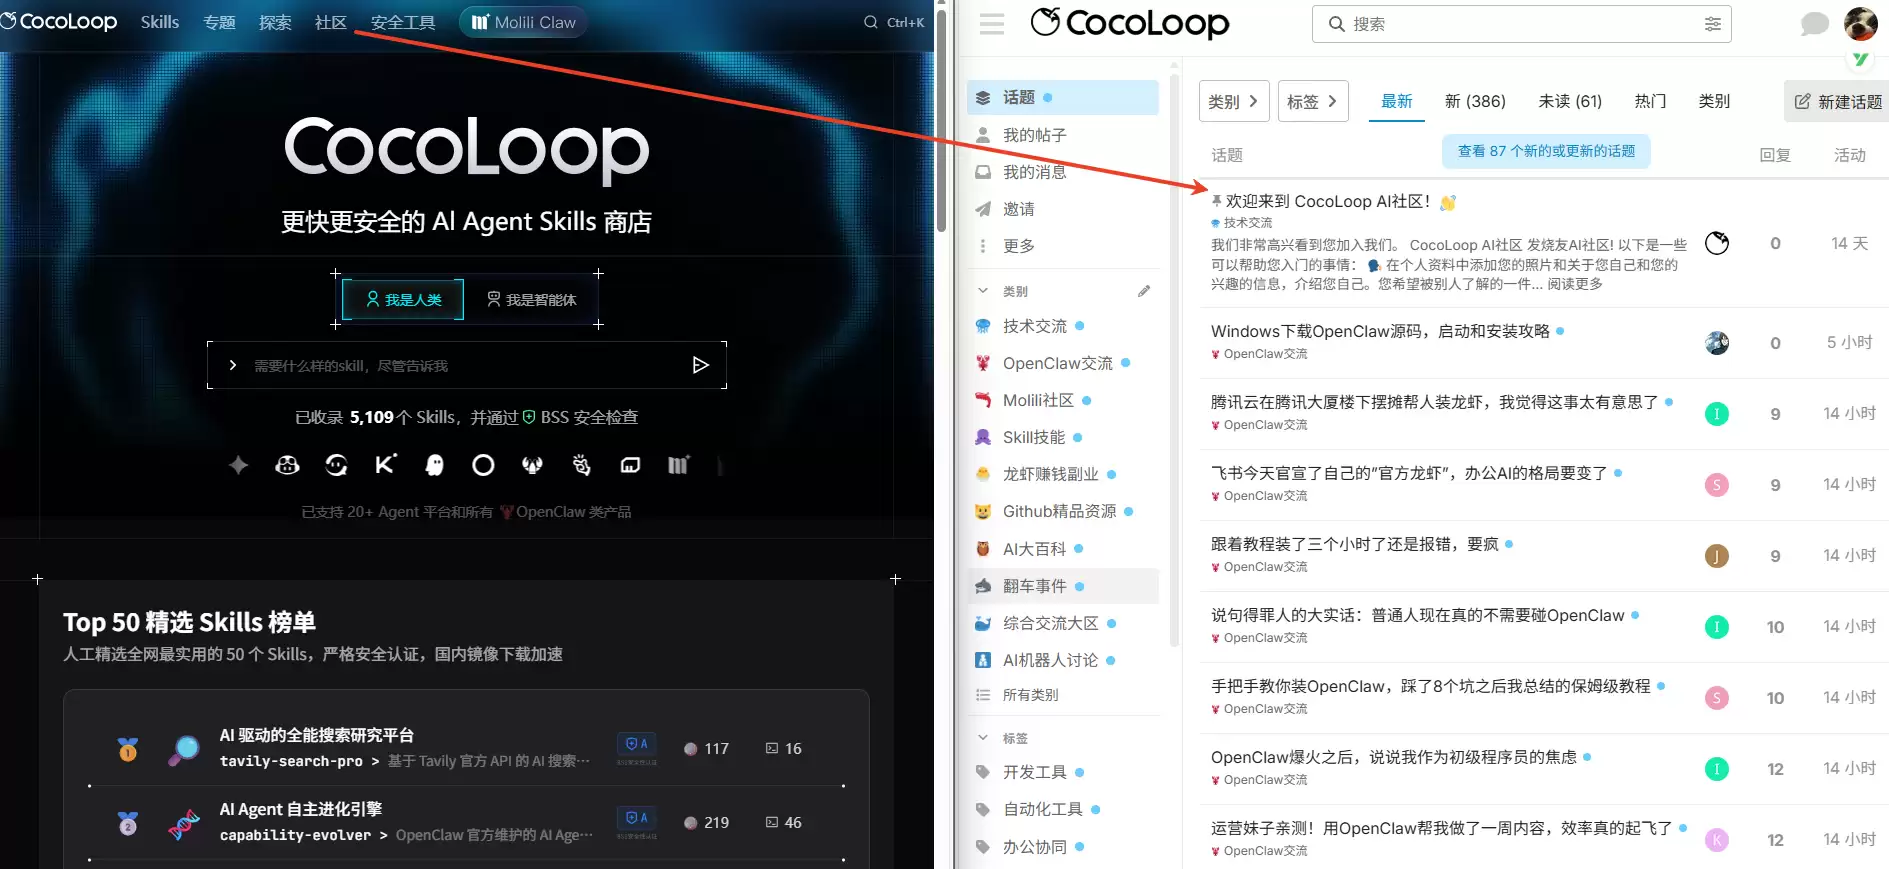Collapse the 标签 sidebar section
Screen dimensions: 1889x869
(x=983, y=738)
